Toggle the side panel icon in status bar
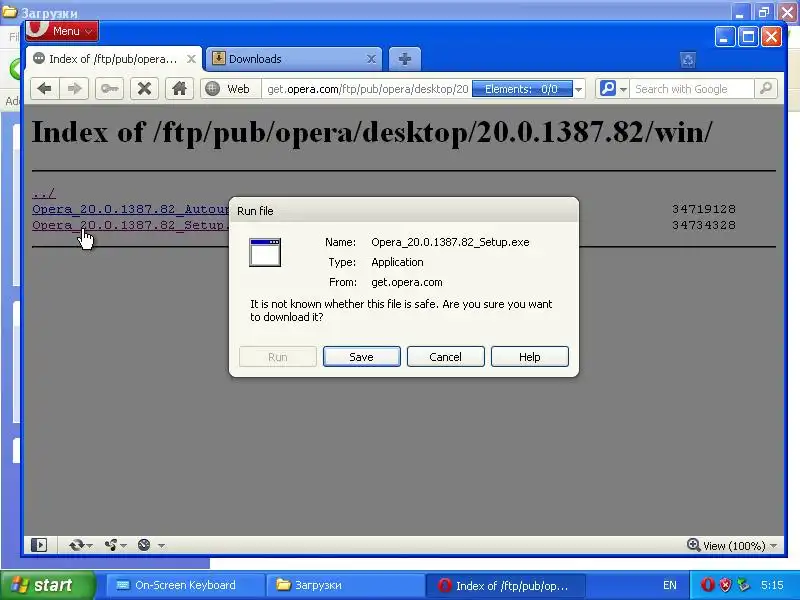This screenshot has width=800, height=600. pos(39,545)
